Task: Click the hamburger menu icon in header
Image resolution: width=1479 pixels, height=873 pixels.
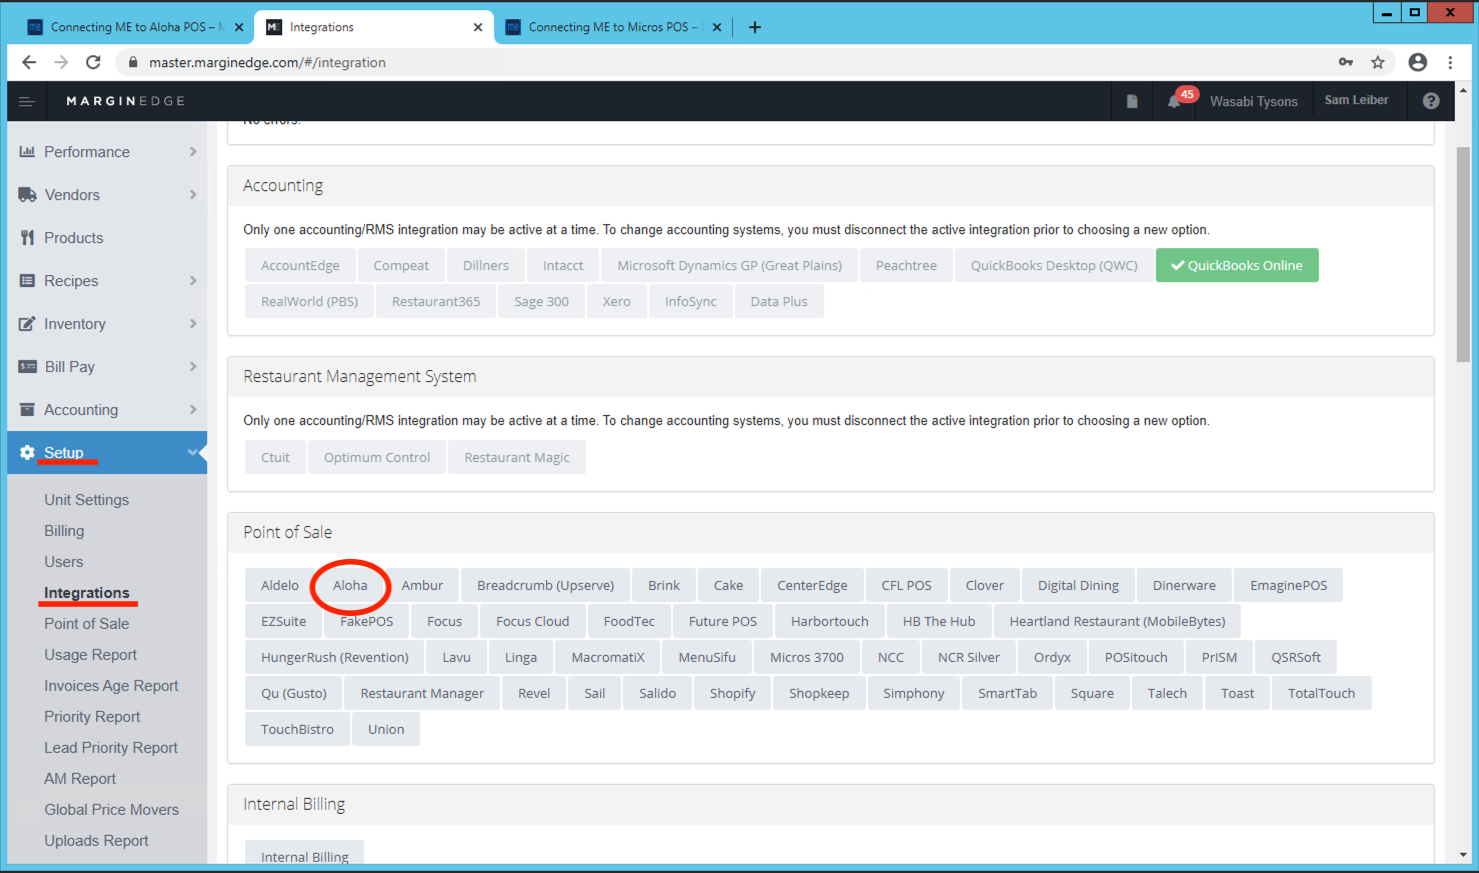Action: pyautogui.click(x=27, y=101)
